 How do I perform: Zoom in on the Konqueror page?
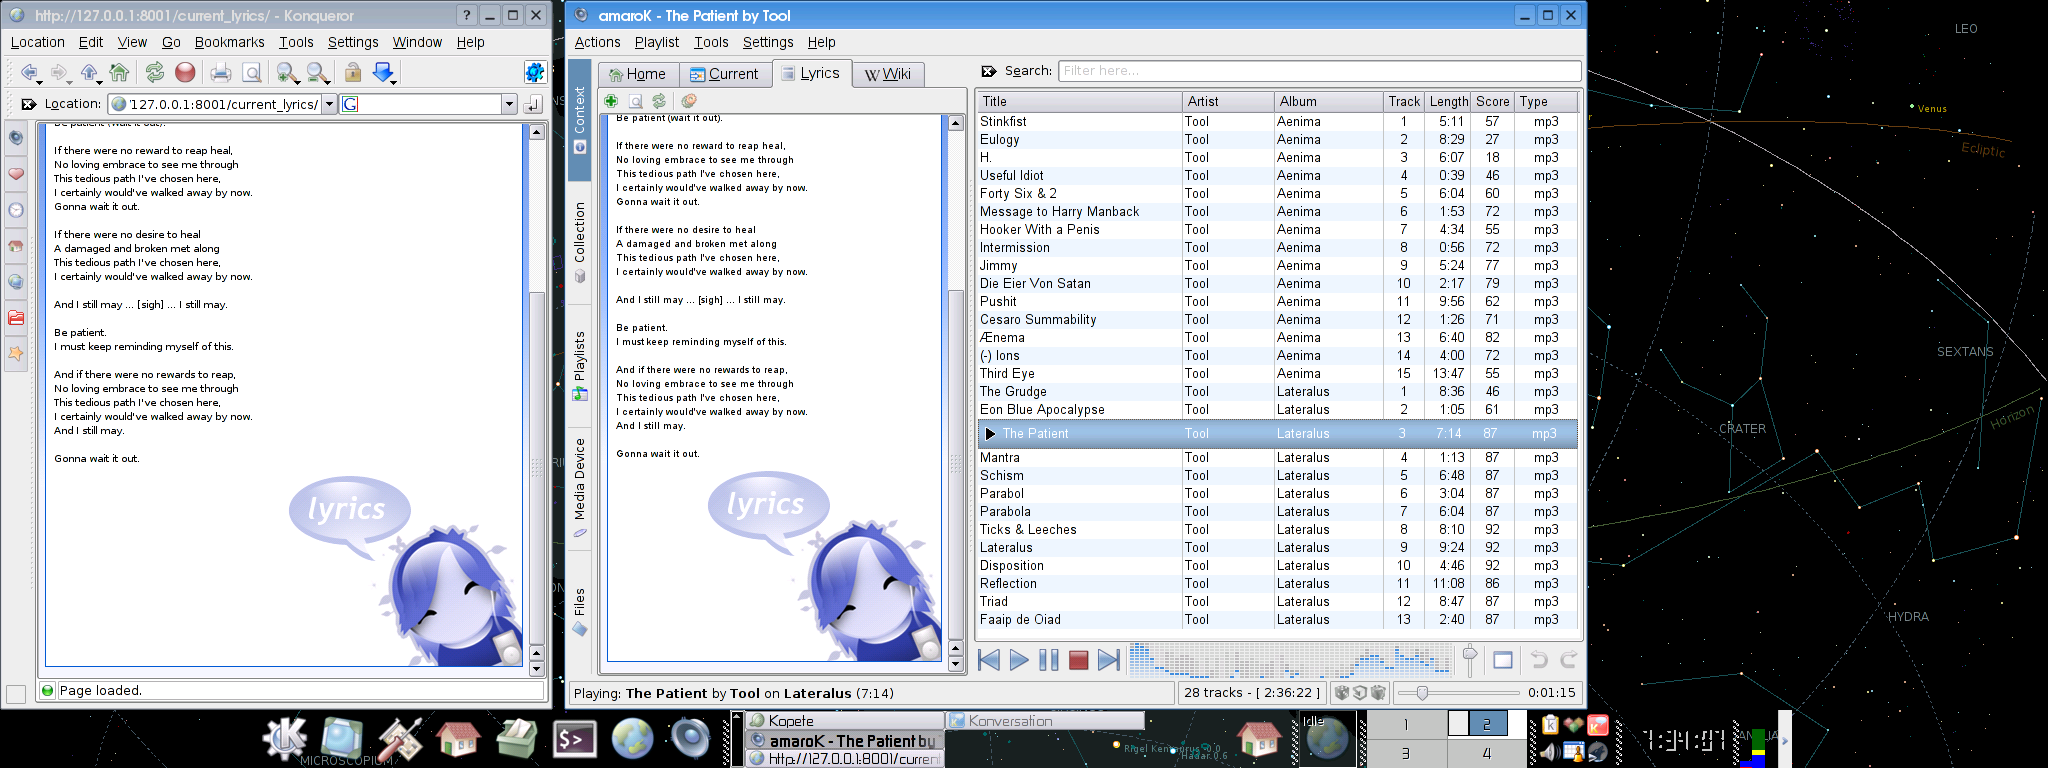point(286,72)
